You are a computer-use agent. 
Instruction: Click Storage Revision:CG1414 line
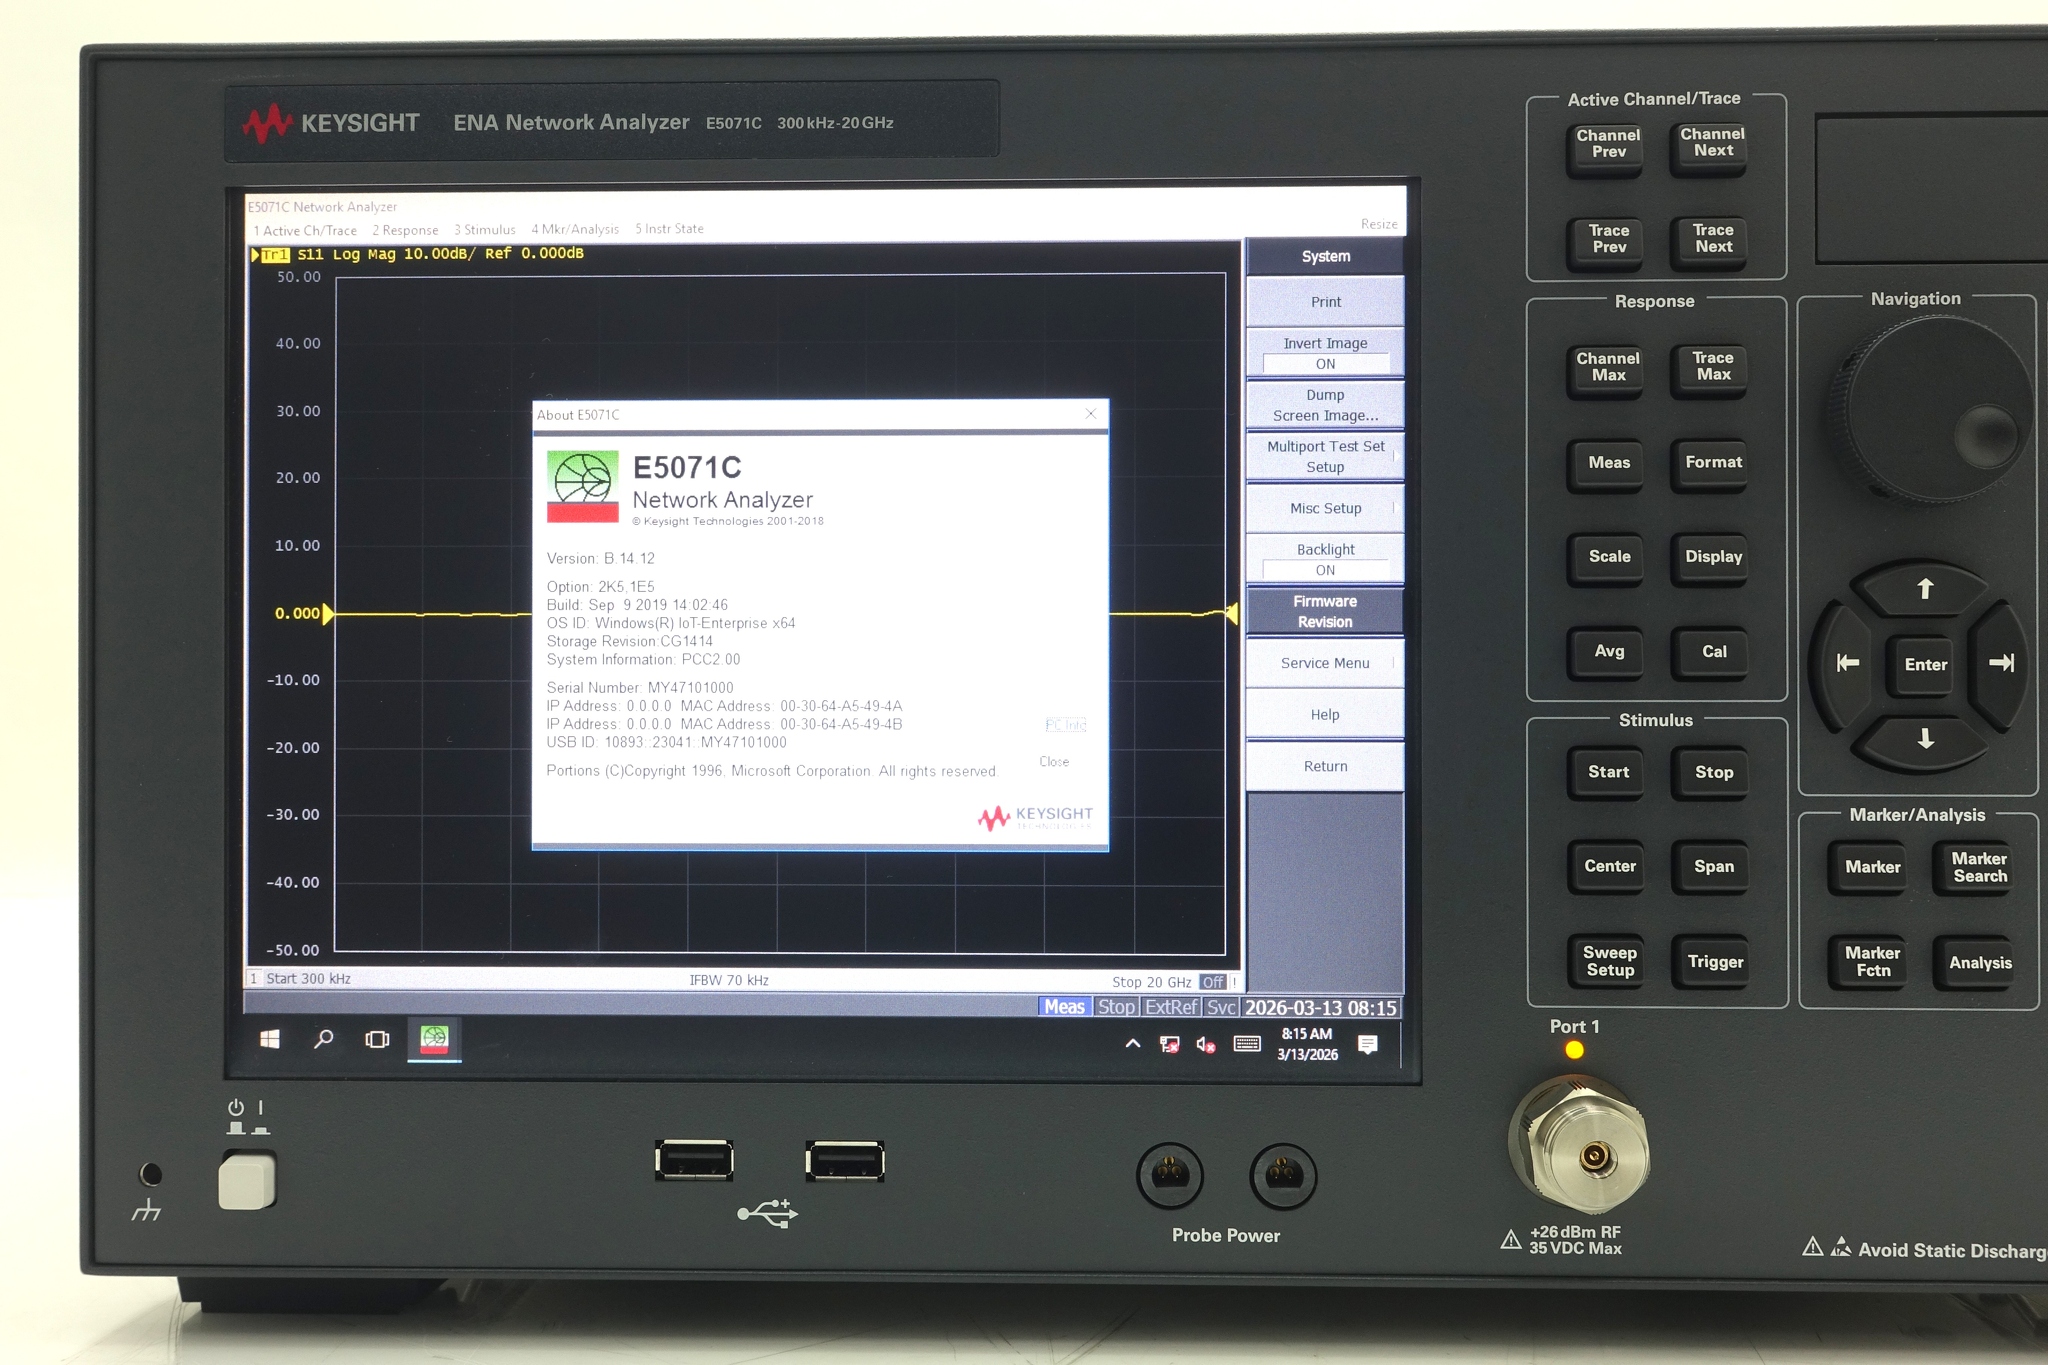coord(630,642)
